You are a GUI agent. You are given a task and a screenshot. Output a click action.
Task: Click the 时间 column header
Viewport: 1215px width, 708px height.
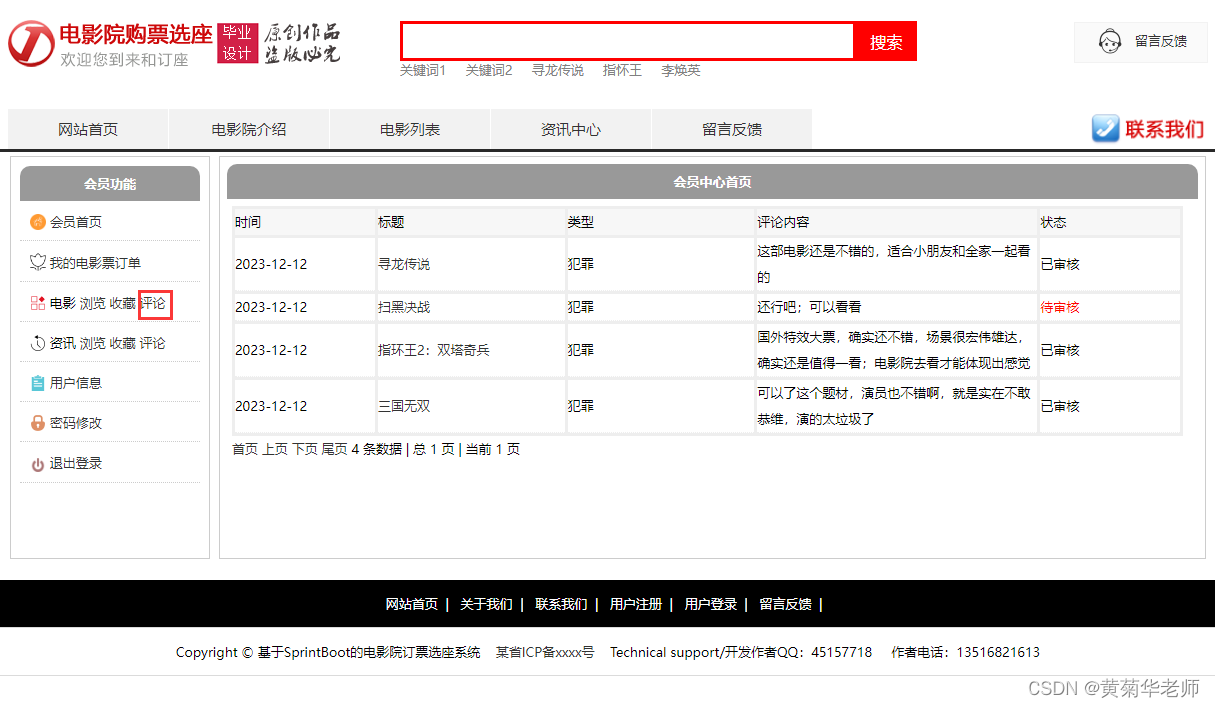[248, 222]
